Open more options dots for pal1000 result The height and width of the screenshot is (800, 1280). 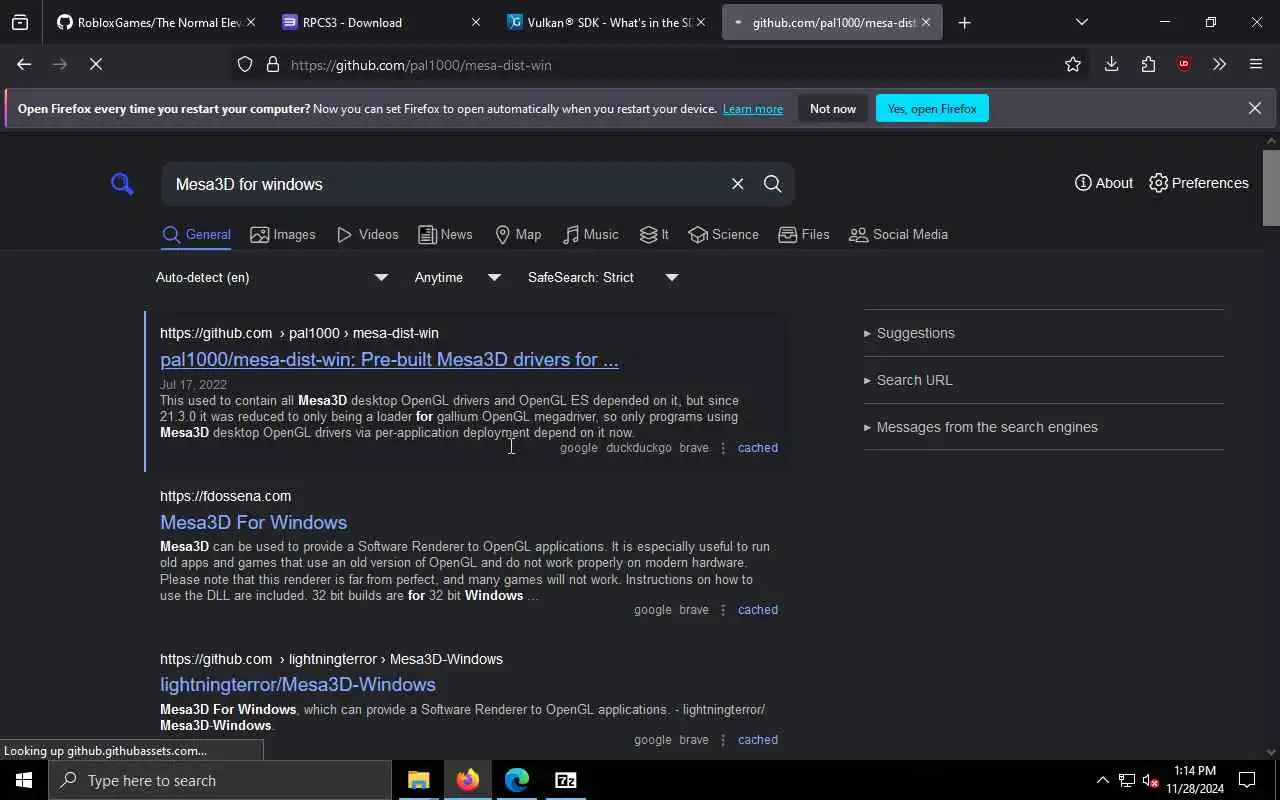[723, 448]
